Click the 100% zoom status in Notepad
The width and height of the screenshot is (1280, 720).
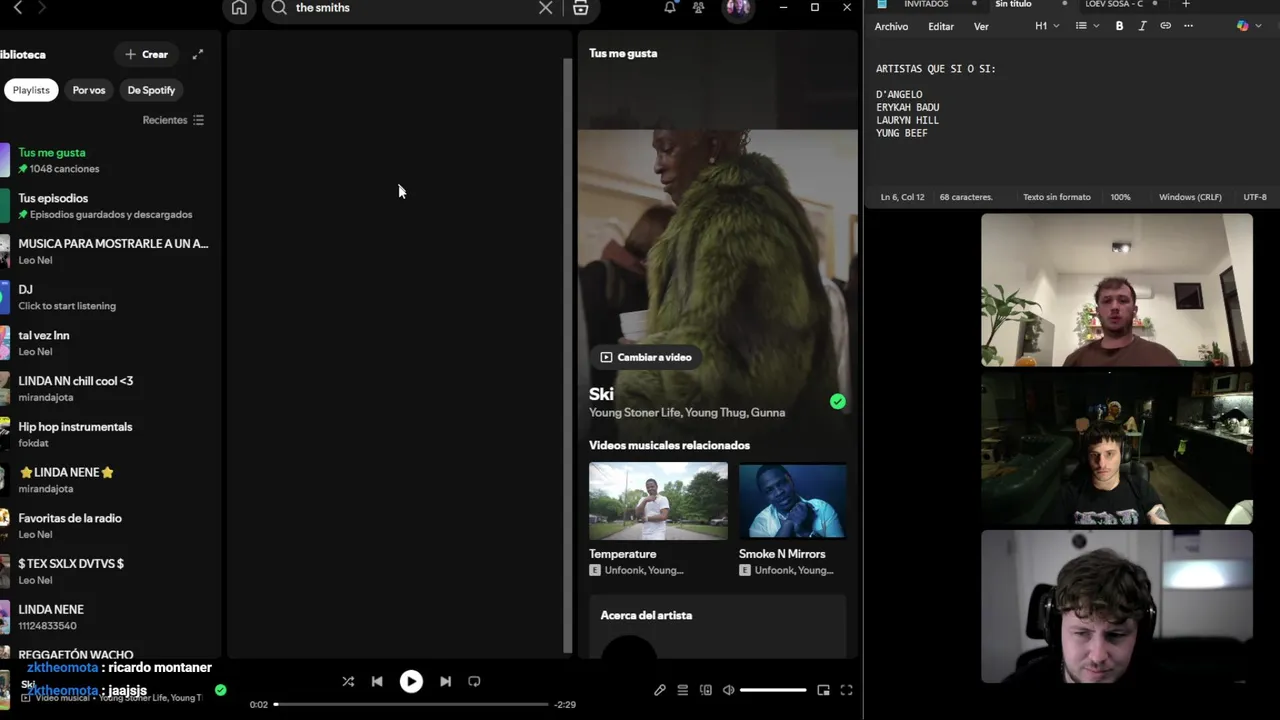click(x=1120, y=197)
